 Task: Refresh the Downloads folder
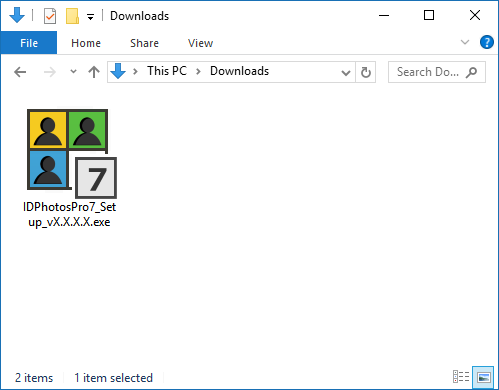click(x=366, y=72)
